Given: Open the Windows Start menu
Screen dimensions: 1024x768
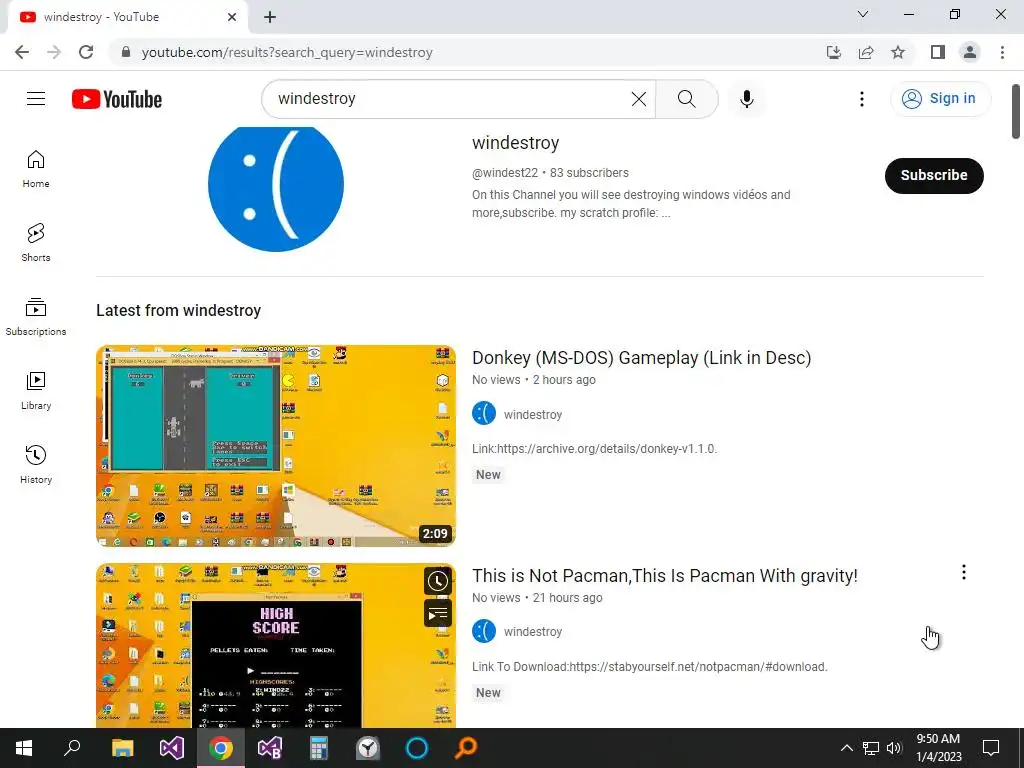Looking at the screenshot, I should [24, 748].
